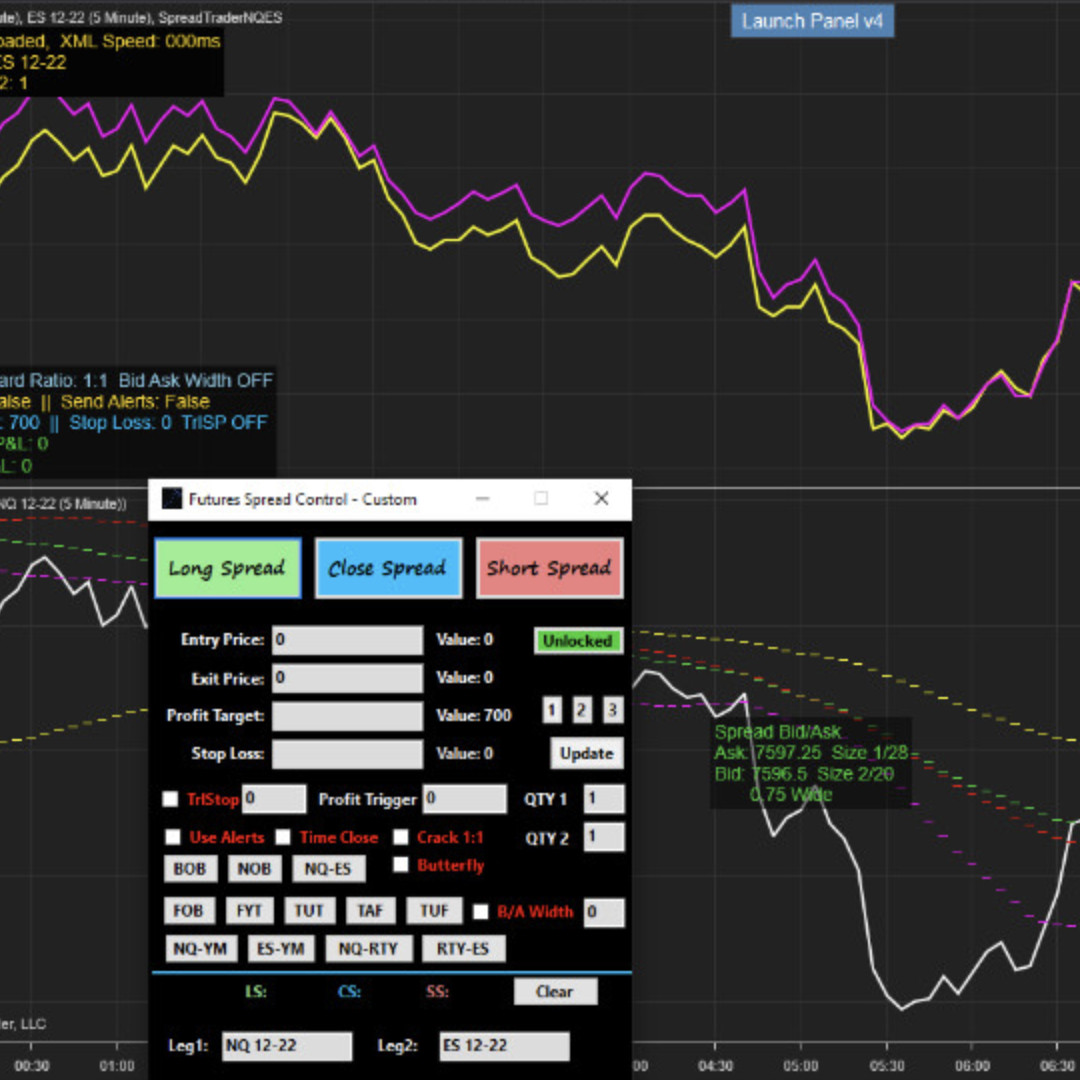
Task: Select the NQ-ES spread preset
Action: pos(328,869)
